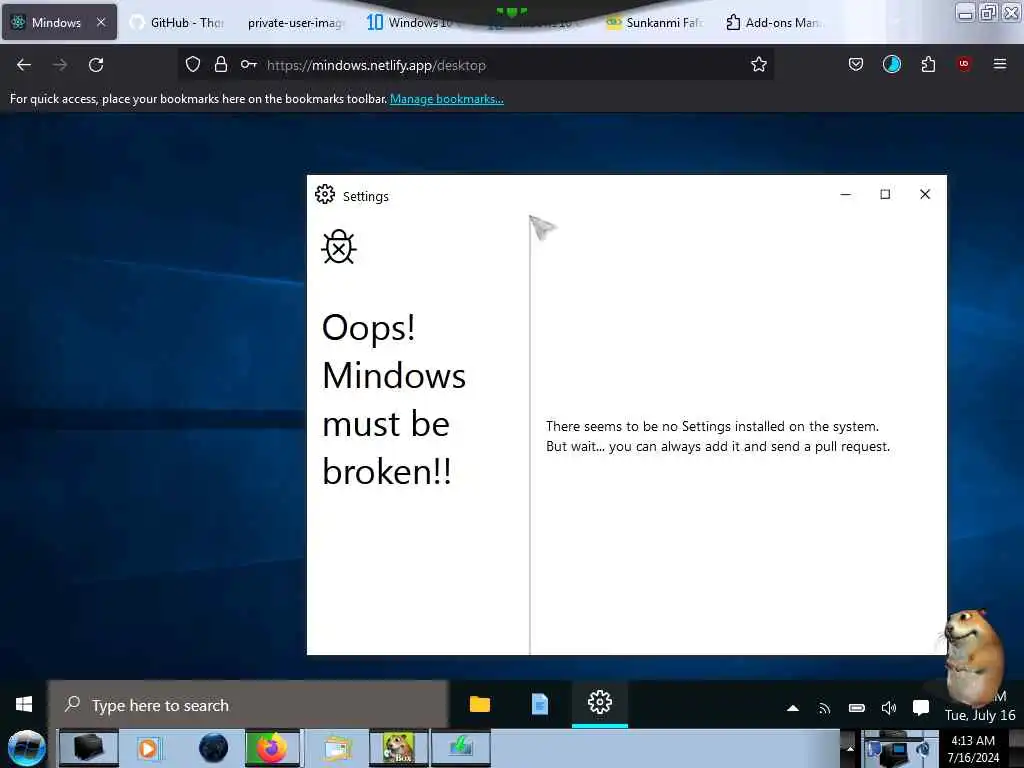Open the media player on host taskbar

(x=149, y=748)
